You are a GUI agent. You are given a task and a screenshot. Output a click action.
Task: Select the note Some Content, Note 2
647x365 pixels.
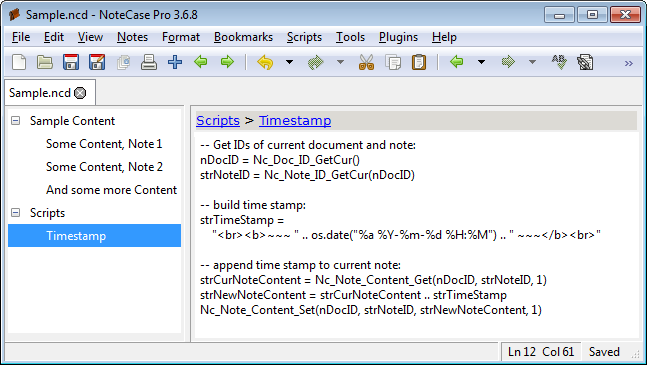pyautogui.click(x=104, y=167)
